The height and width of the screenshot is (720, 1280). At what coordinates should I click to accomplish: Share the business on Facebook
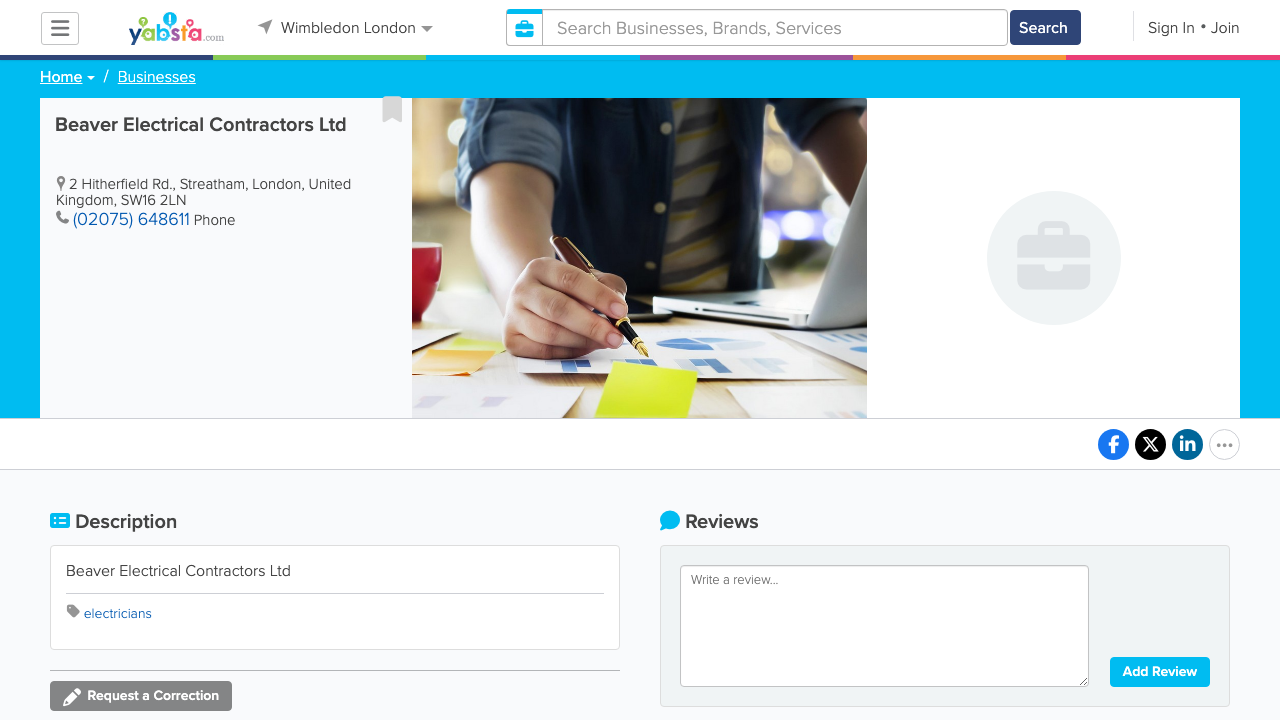(x=1113, y=444)
